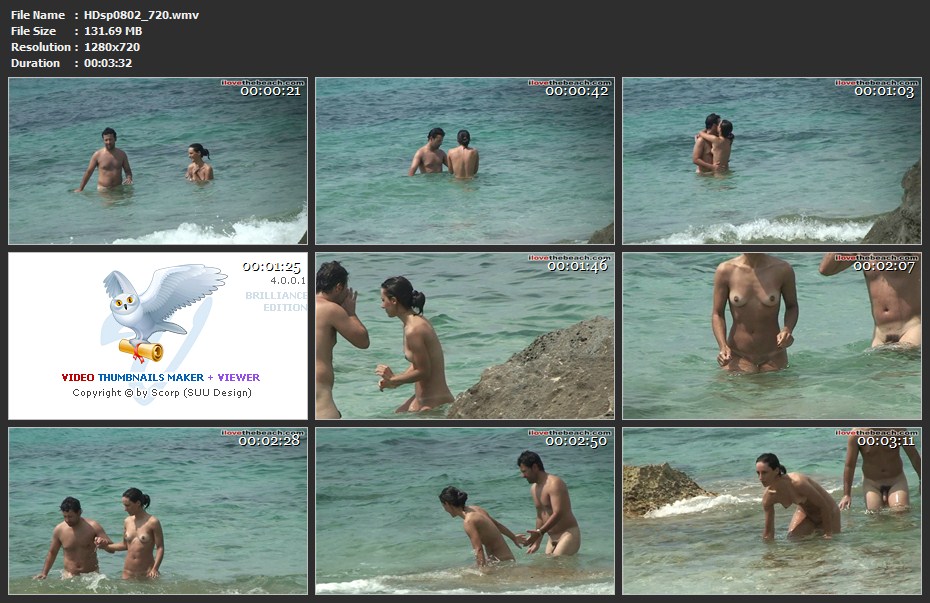Click the 4.0.0.1 version number

[x=283, y=282]
